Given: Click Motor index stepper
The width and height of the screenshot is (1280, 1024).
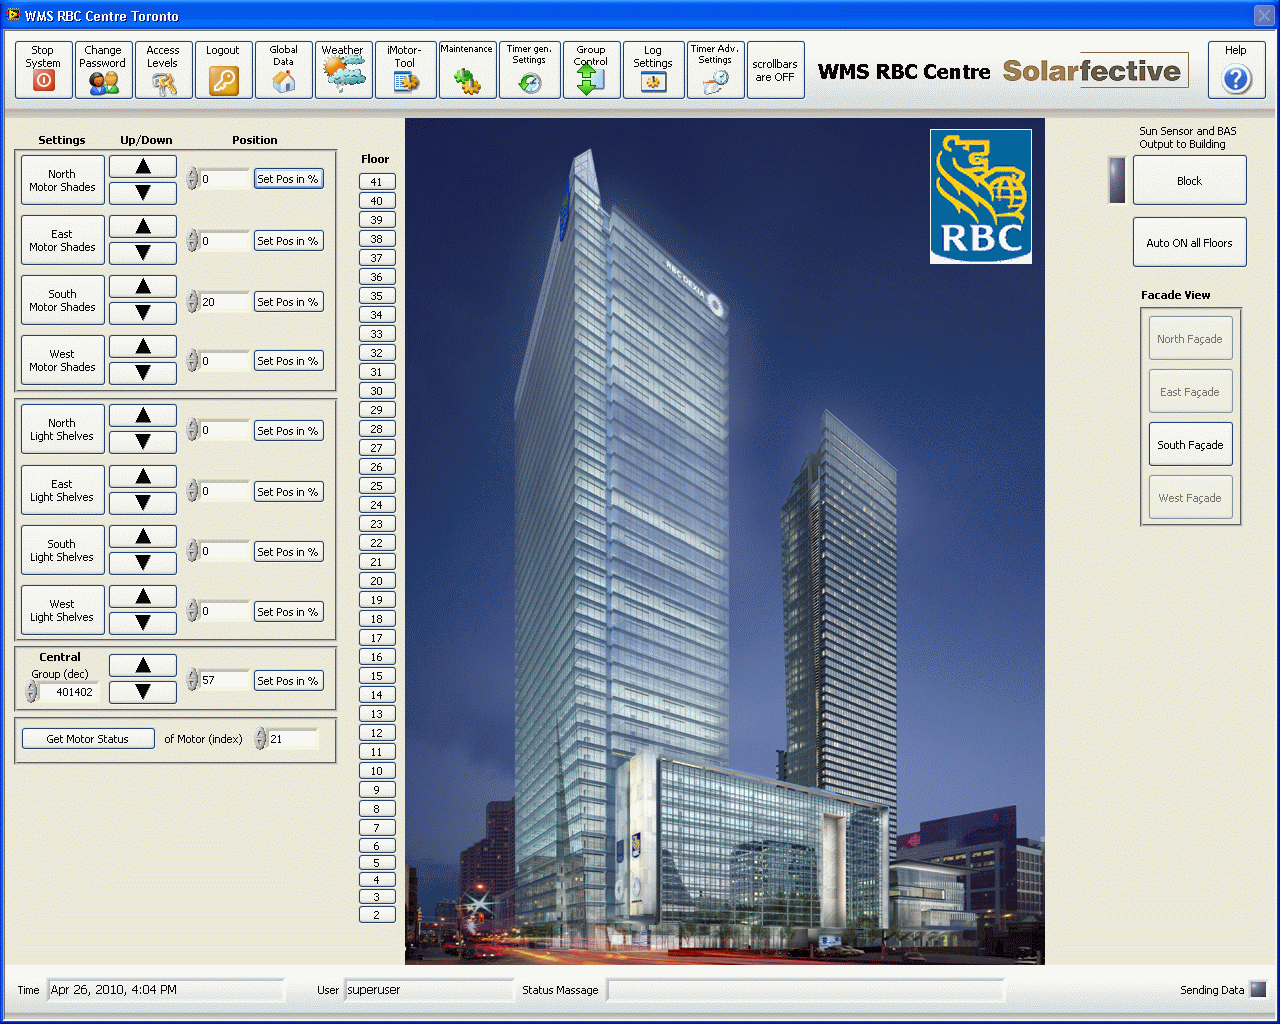Looking at the screenshot, I should point(261,739).
